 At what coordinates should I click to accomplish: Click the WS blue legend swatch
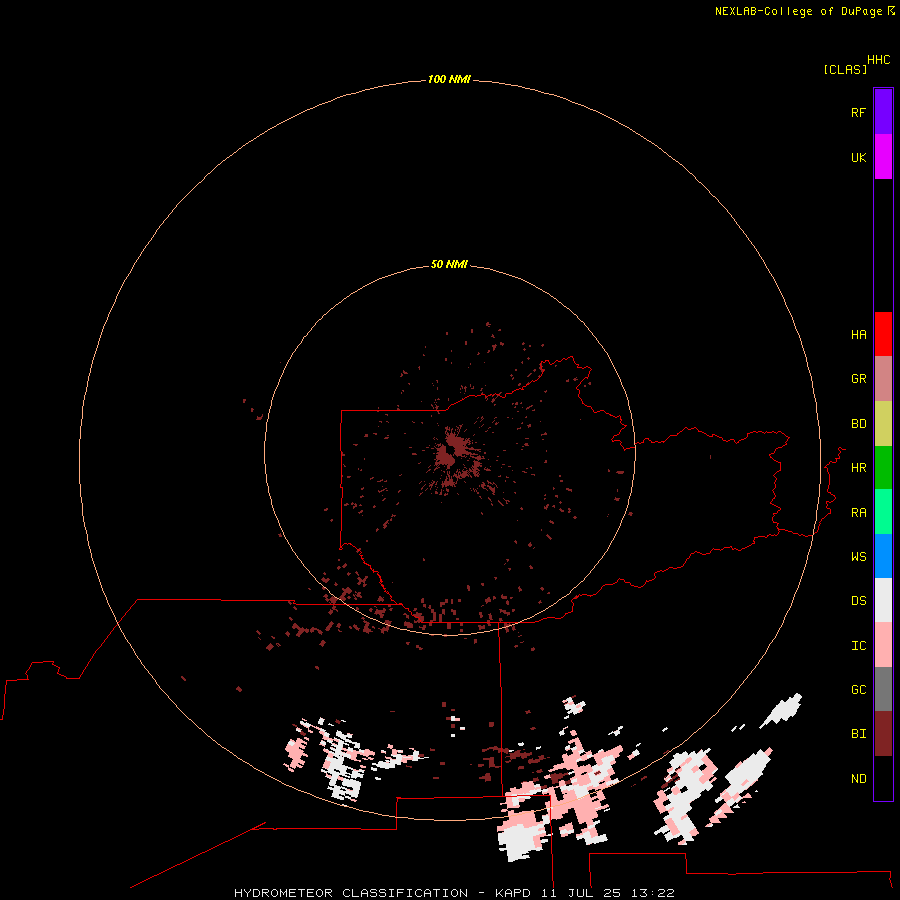click(883, 556)
